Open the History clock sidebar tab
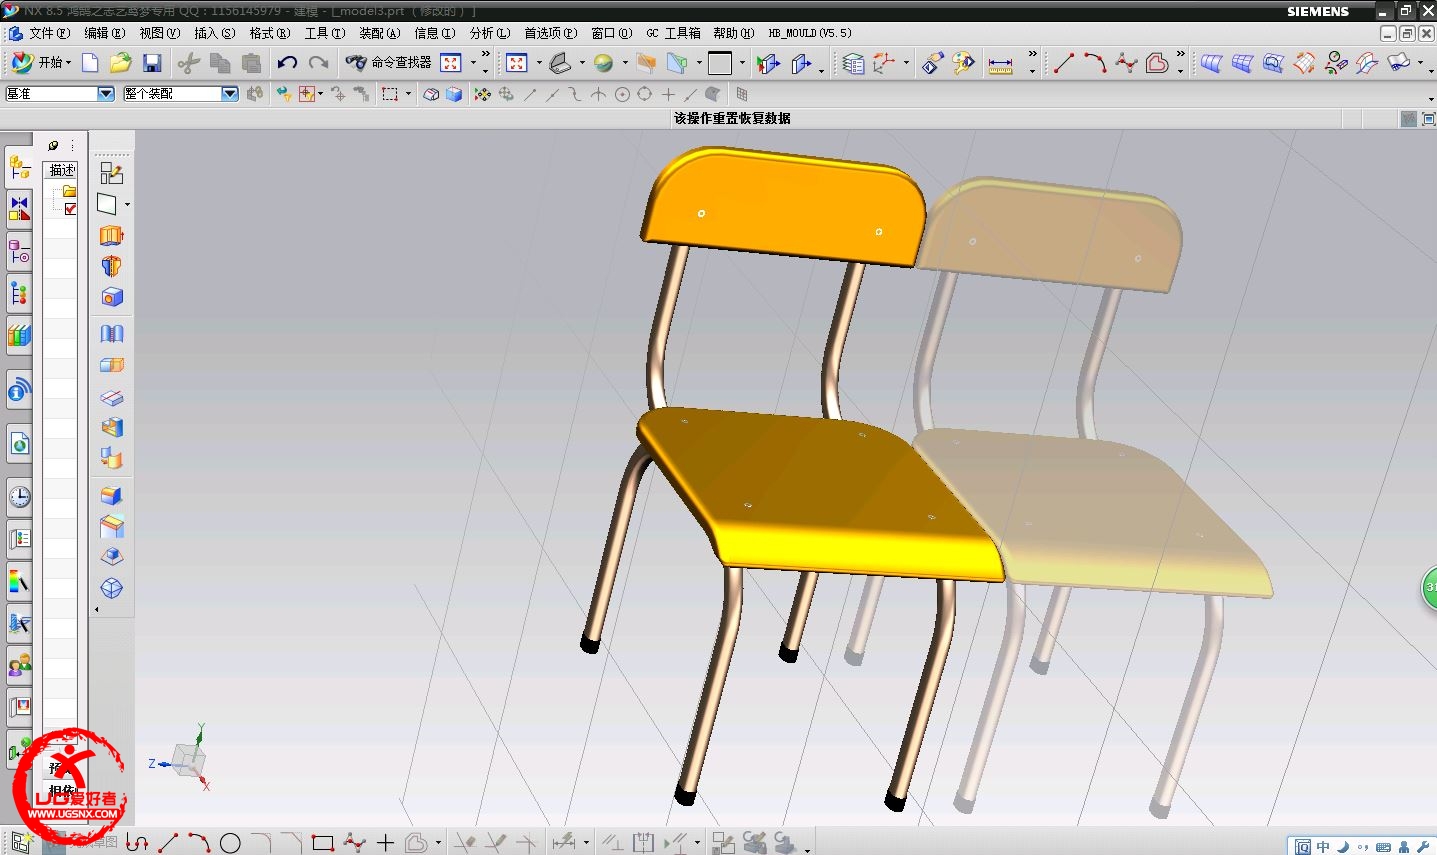This screenshot has height=855, width=1437. pyautogui.click(x=19, y=496)
